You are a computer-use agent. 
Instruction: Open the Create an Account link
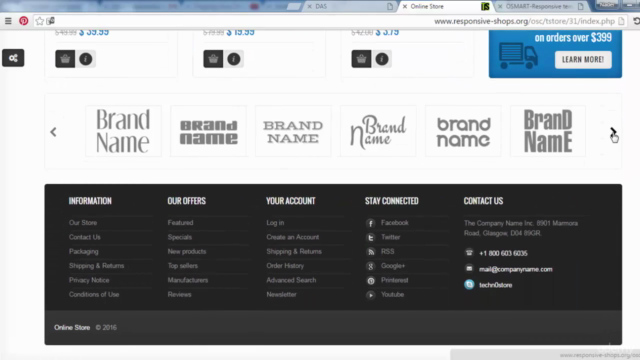click(x=293, y=237)
